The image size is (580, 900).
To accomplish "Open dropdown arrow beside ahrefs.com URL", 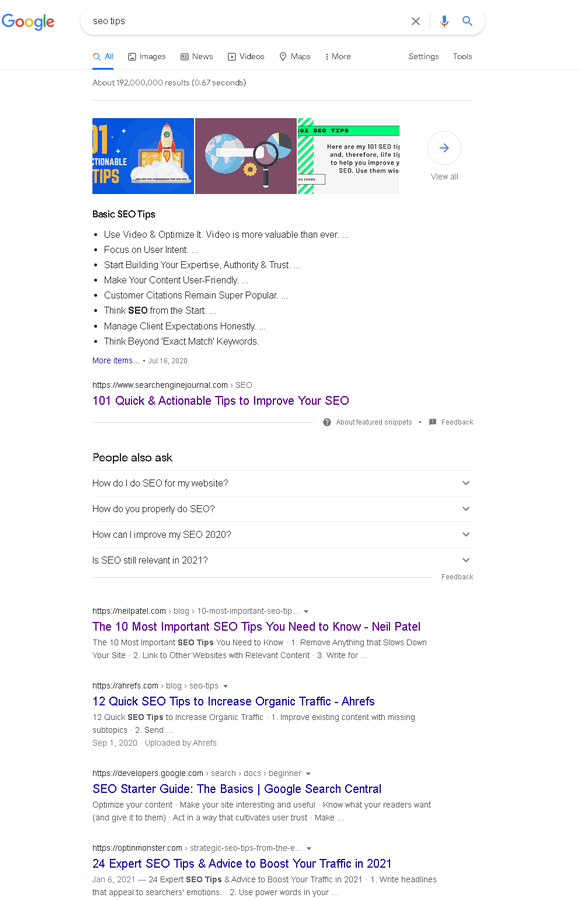I will (225, 686).
